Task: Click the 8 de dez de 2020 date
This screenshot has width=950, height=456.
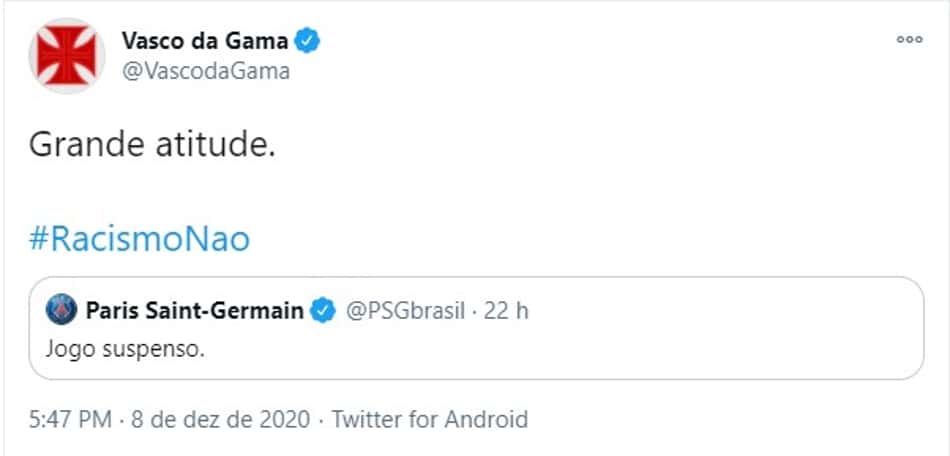Action: coord(221,419)
